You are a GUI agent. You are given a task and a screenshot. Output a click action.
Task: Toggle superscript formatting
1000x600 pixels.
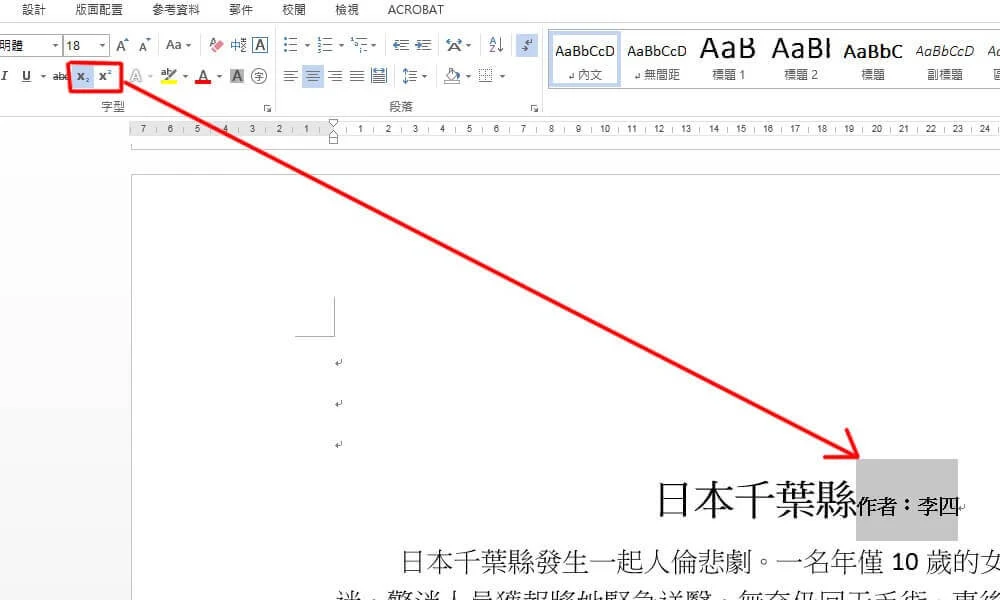coord(105,76)
